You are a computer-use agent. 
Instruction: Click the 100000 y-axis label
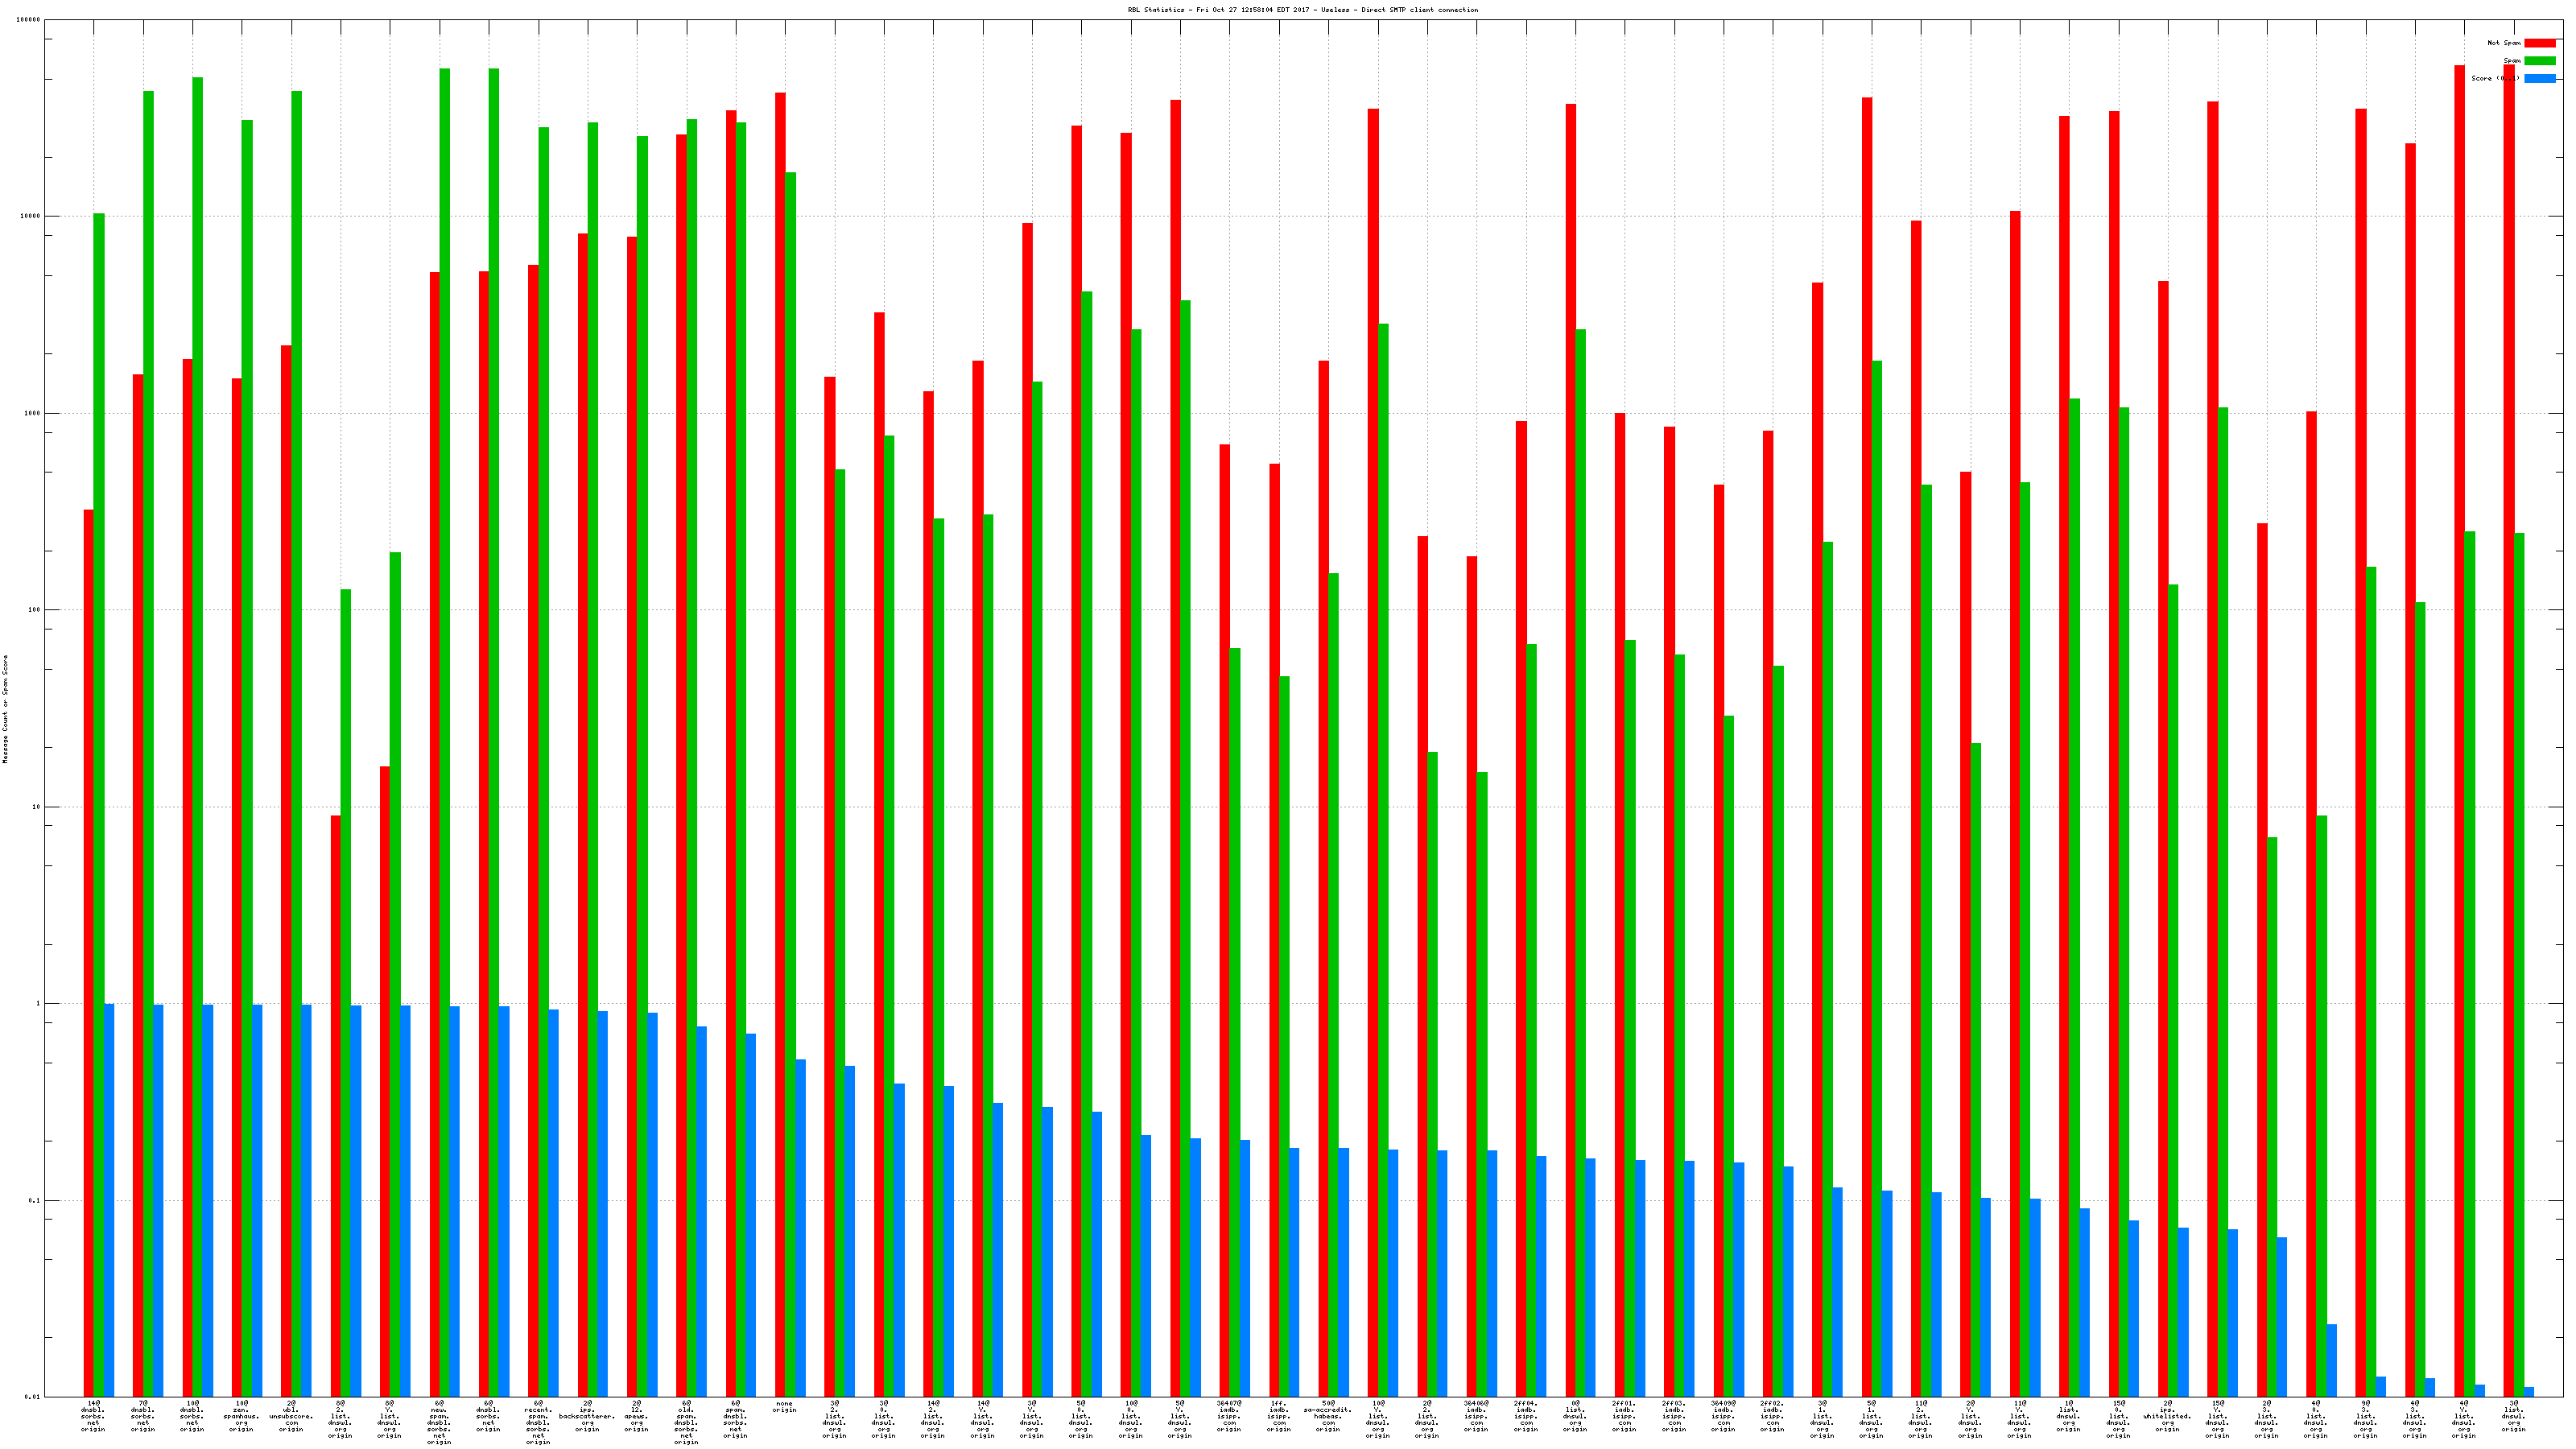coord(29,20)
